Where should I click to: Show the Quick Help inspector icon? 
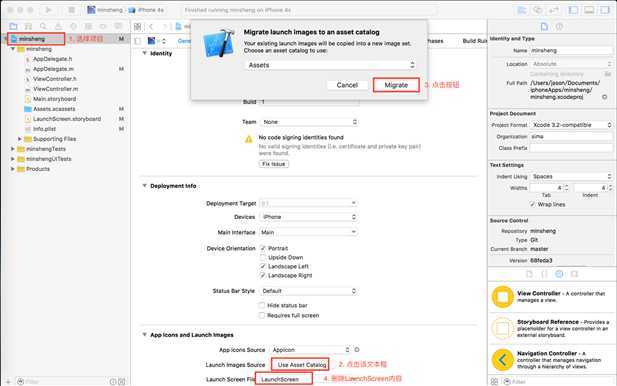(559, 27)
